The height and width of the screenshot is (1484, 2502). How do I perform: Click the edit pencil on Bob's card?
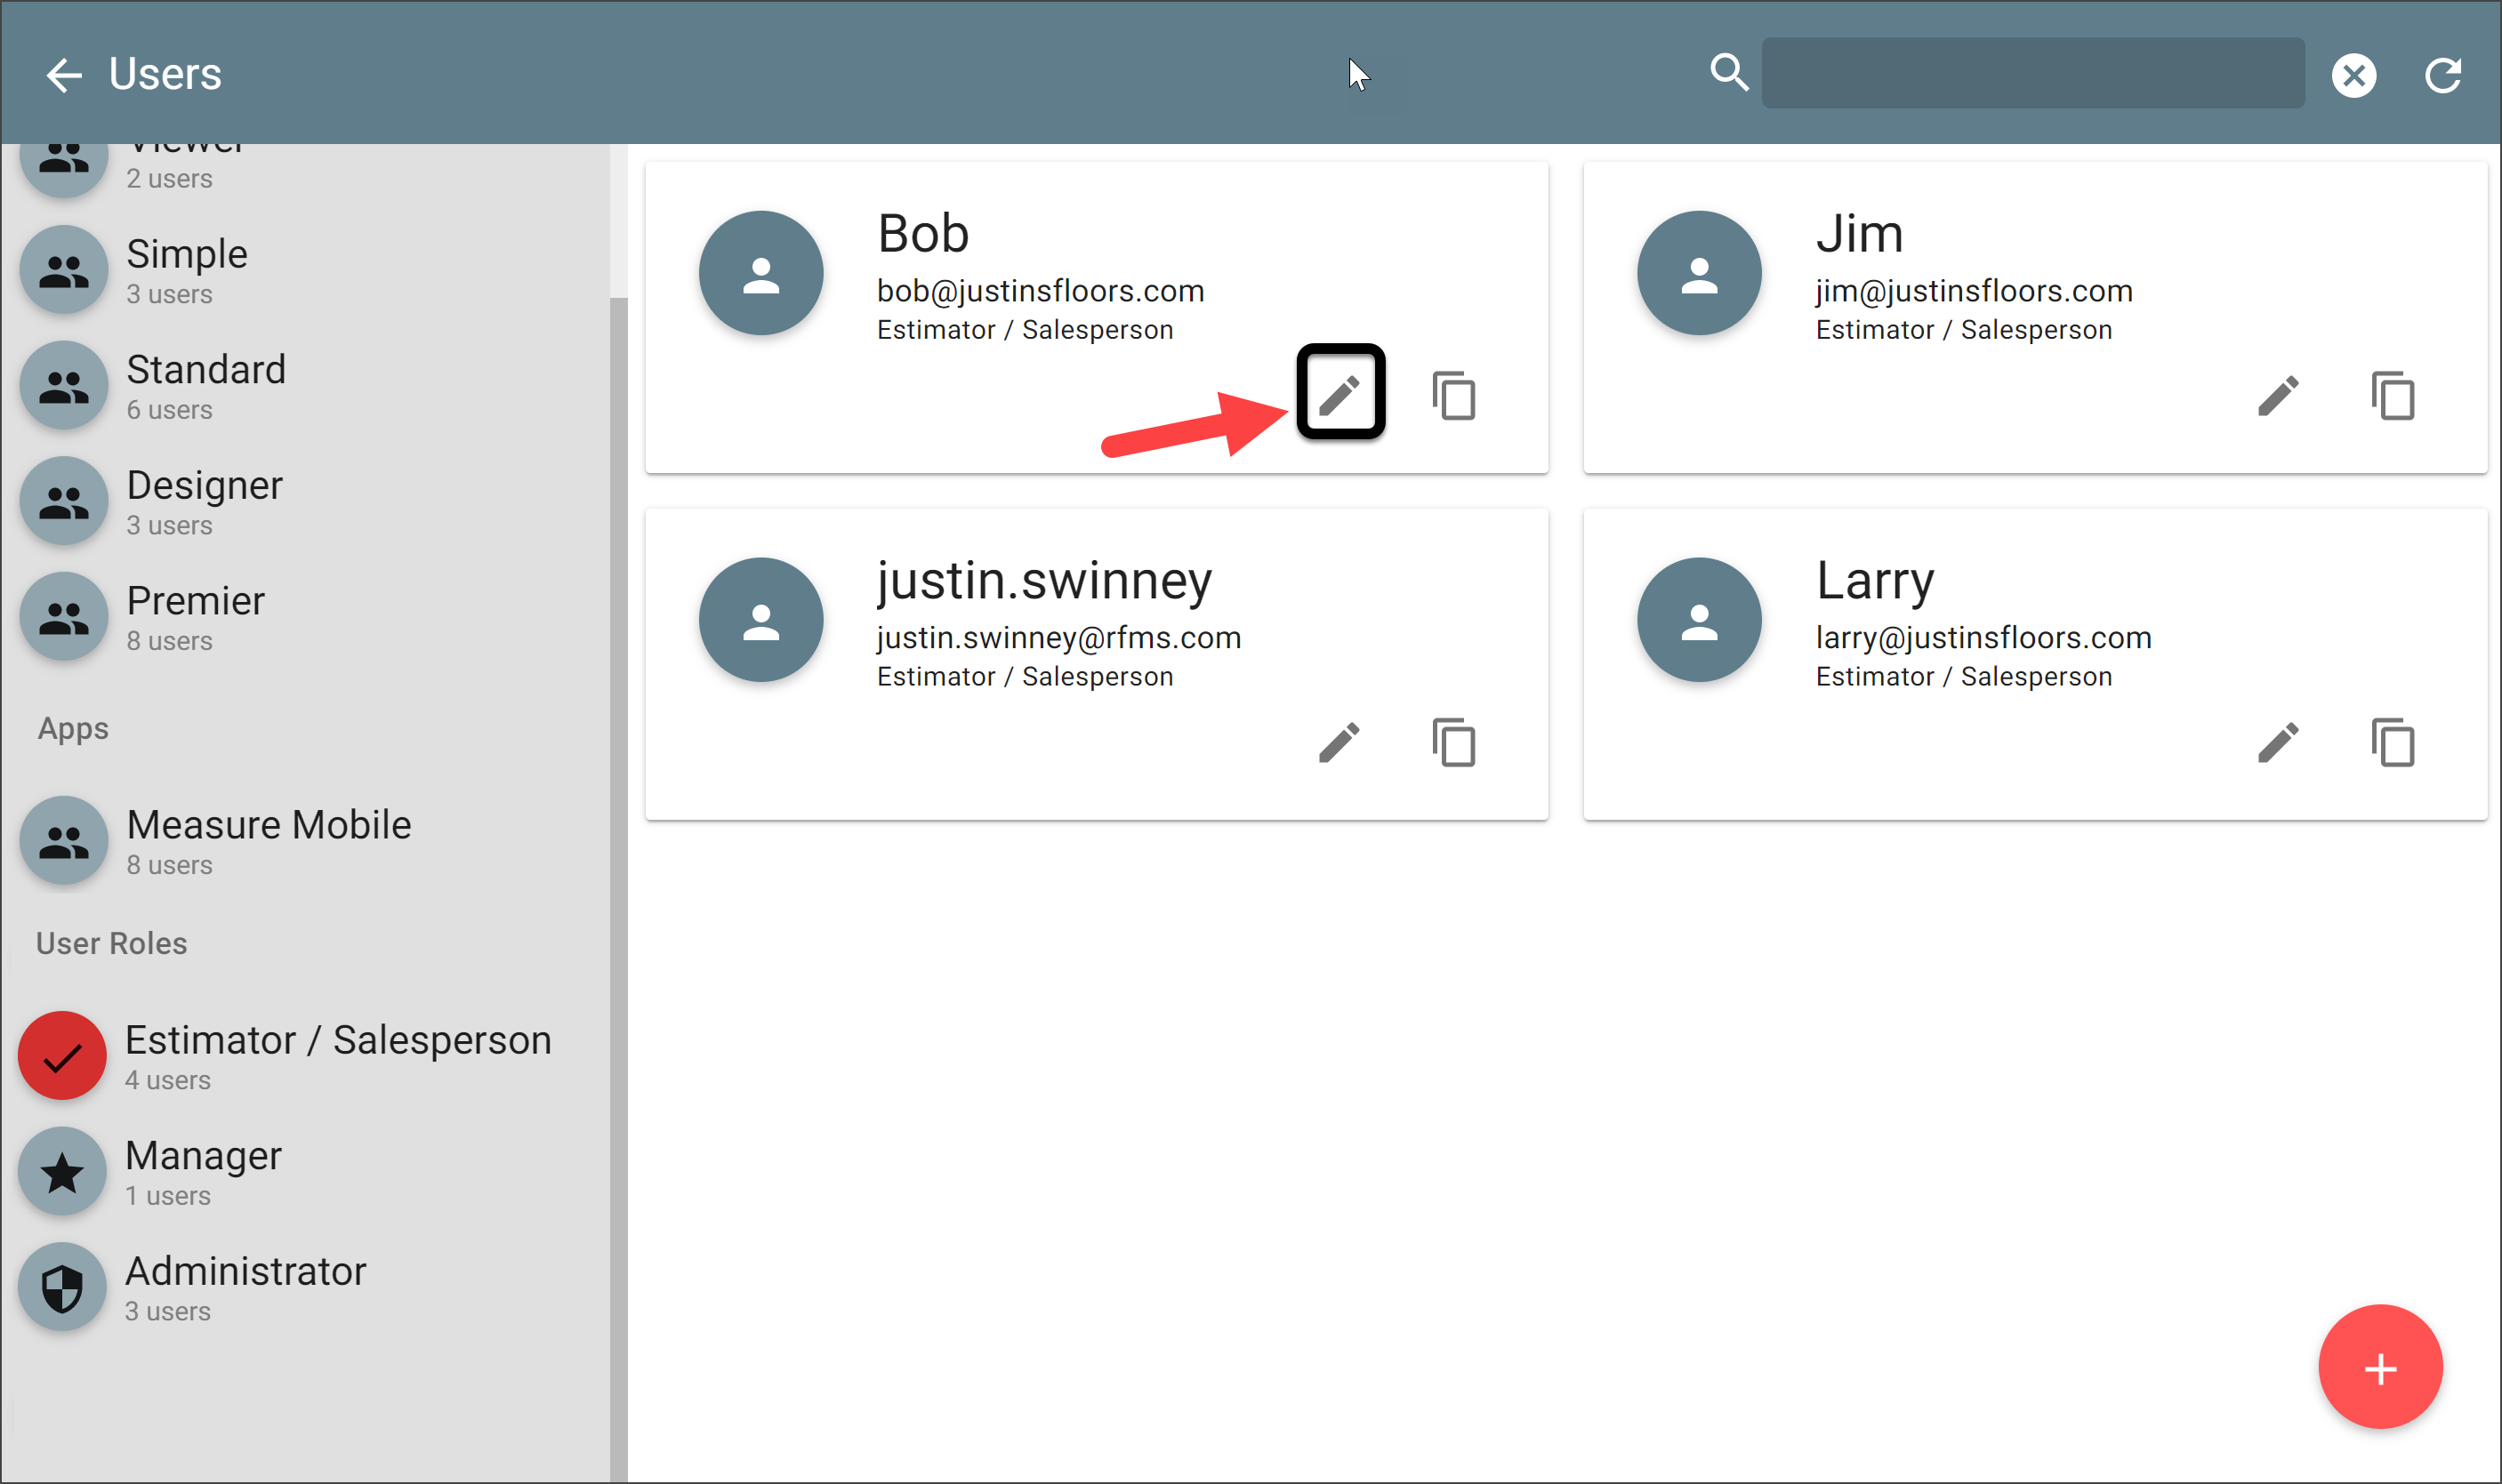coord(1339,395)
